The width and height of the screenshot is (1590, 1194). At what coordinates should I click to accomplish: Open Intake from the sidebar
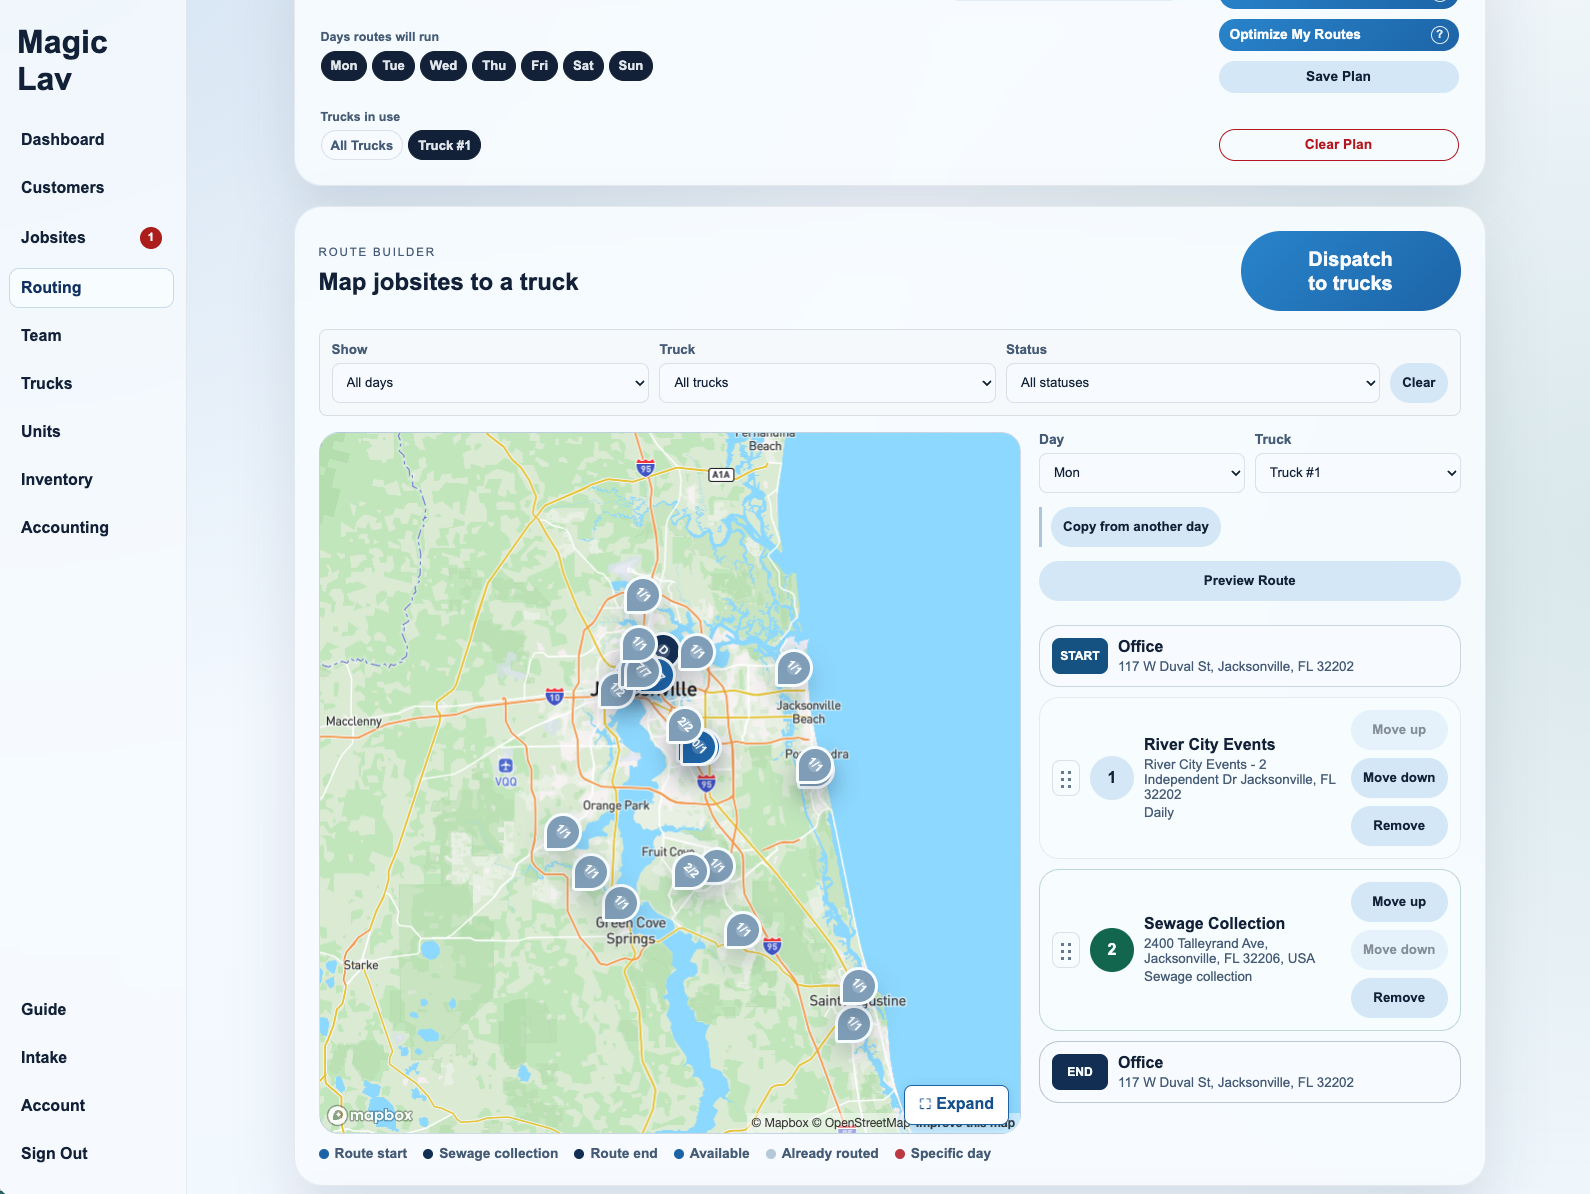pyautogui.click(x=44, y=1058)
